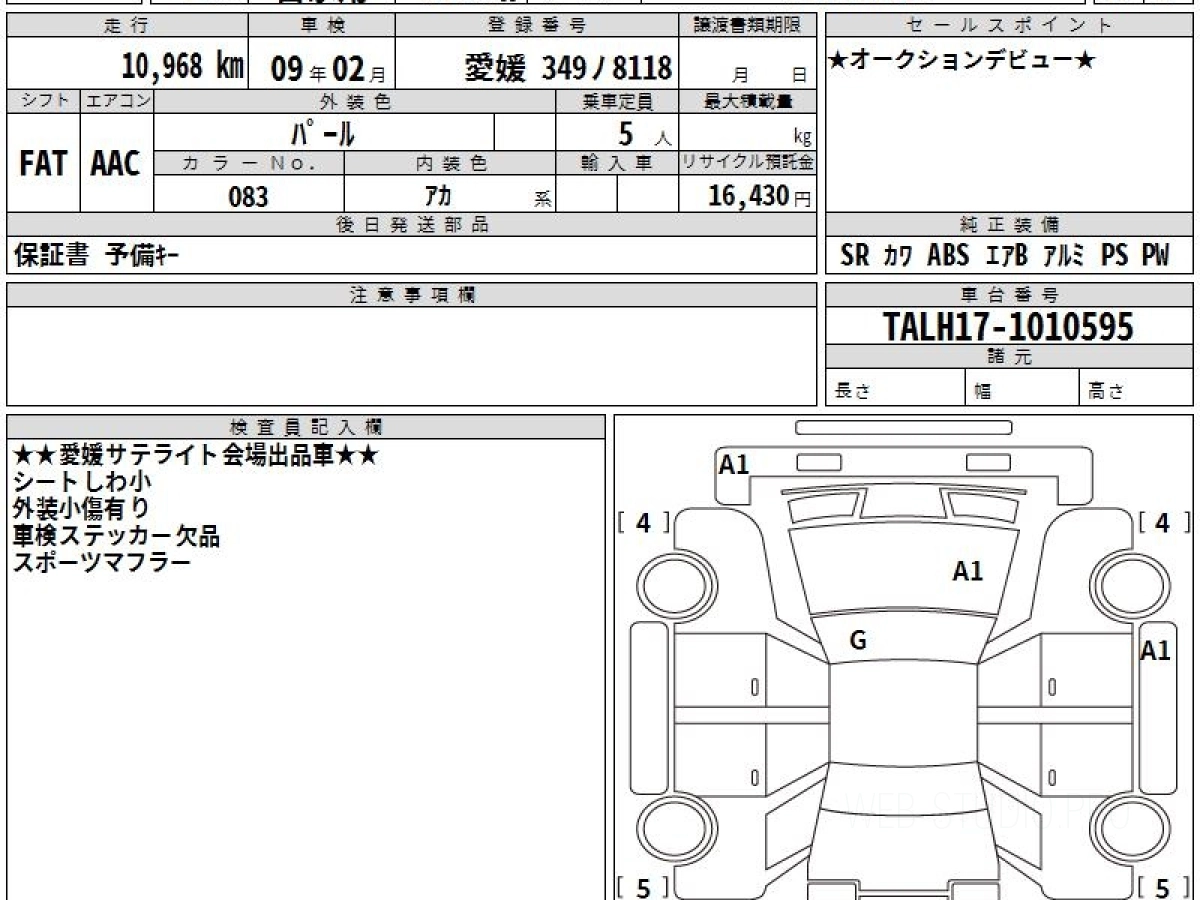Screen dimensions: 1200x900
Task: Select the アルミ equipment code
Action: click(1065, 256)
